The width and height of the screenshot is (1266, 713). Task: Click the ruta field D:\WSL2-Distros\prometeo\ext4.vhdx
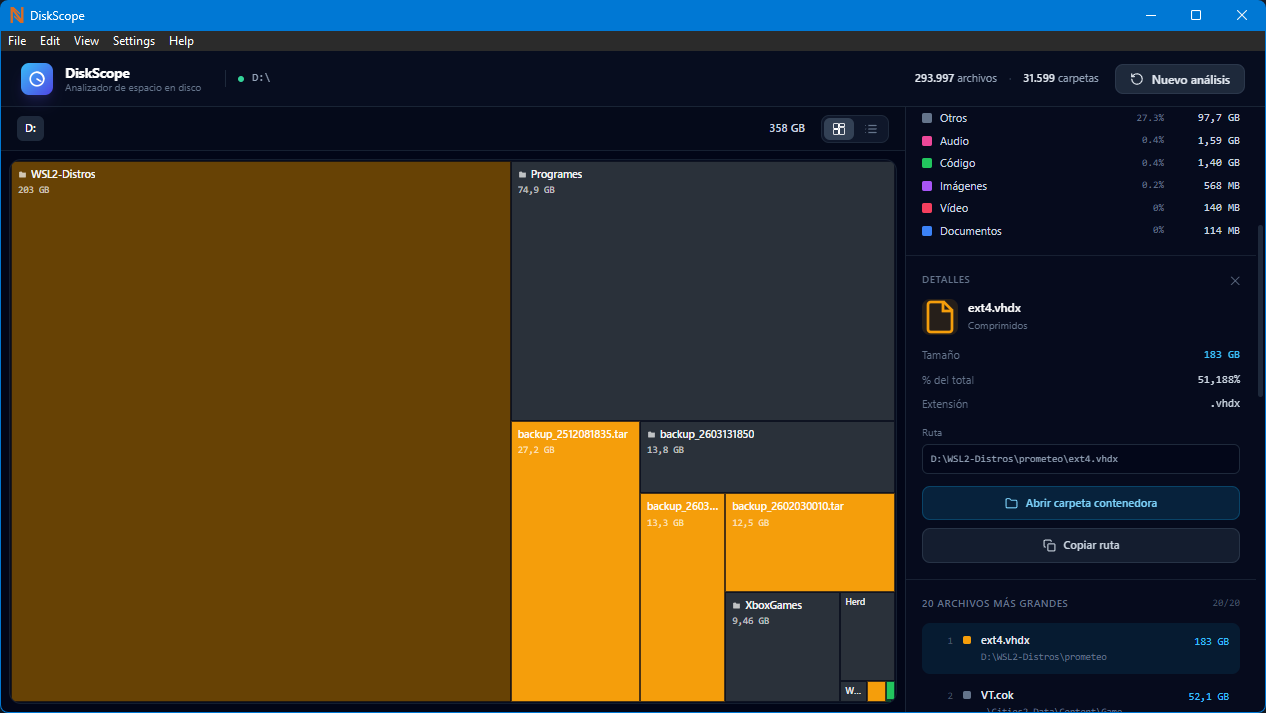click(x=1081, y=459)
